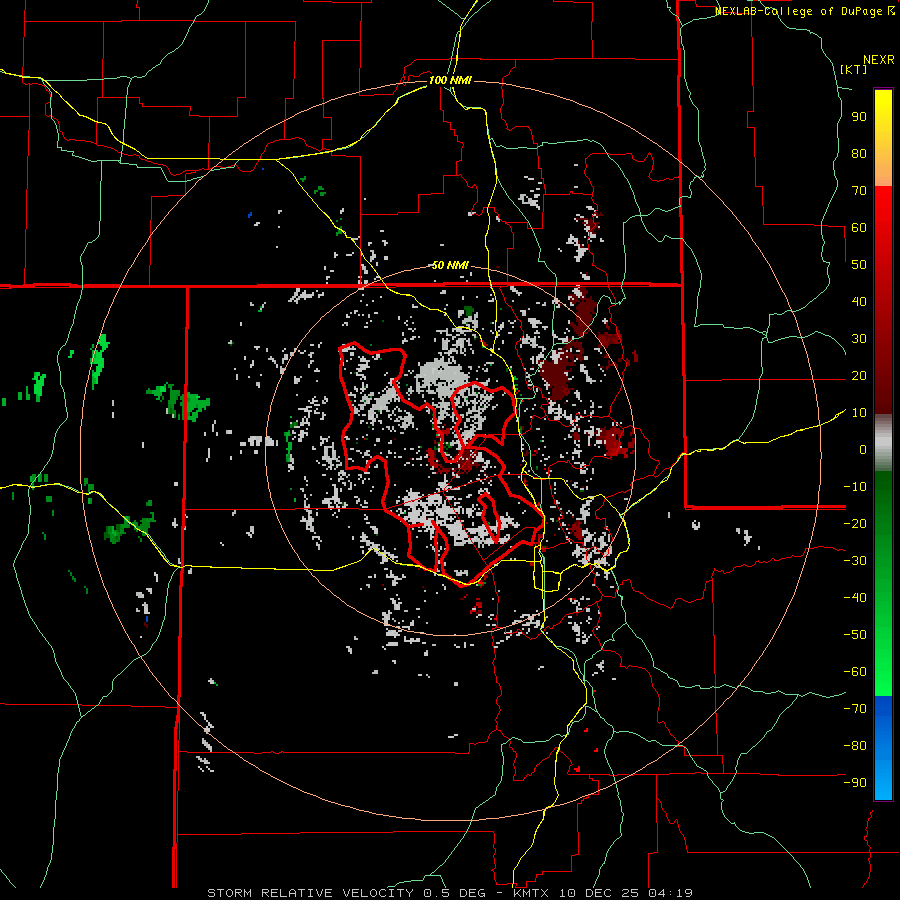Select the 90 value on the velocity scale
Screen dimensions: 900x900
tap(859, 117)
